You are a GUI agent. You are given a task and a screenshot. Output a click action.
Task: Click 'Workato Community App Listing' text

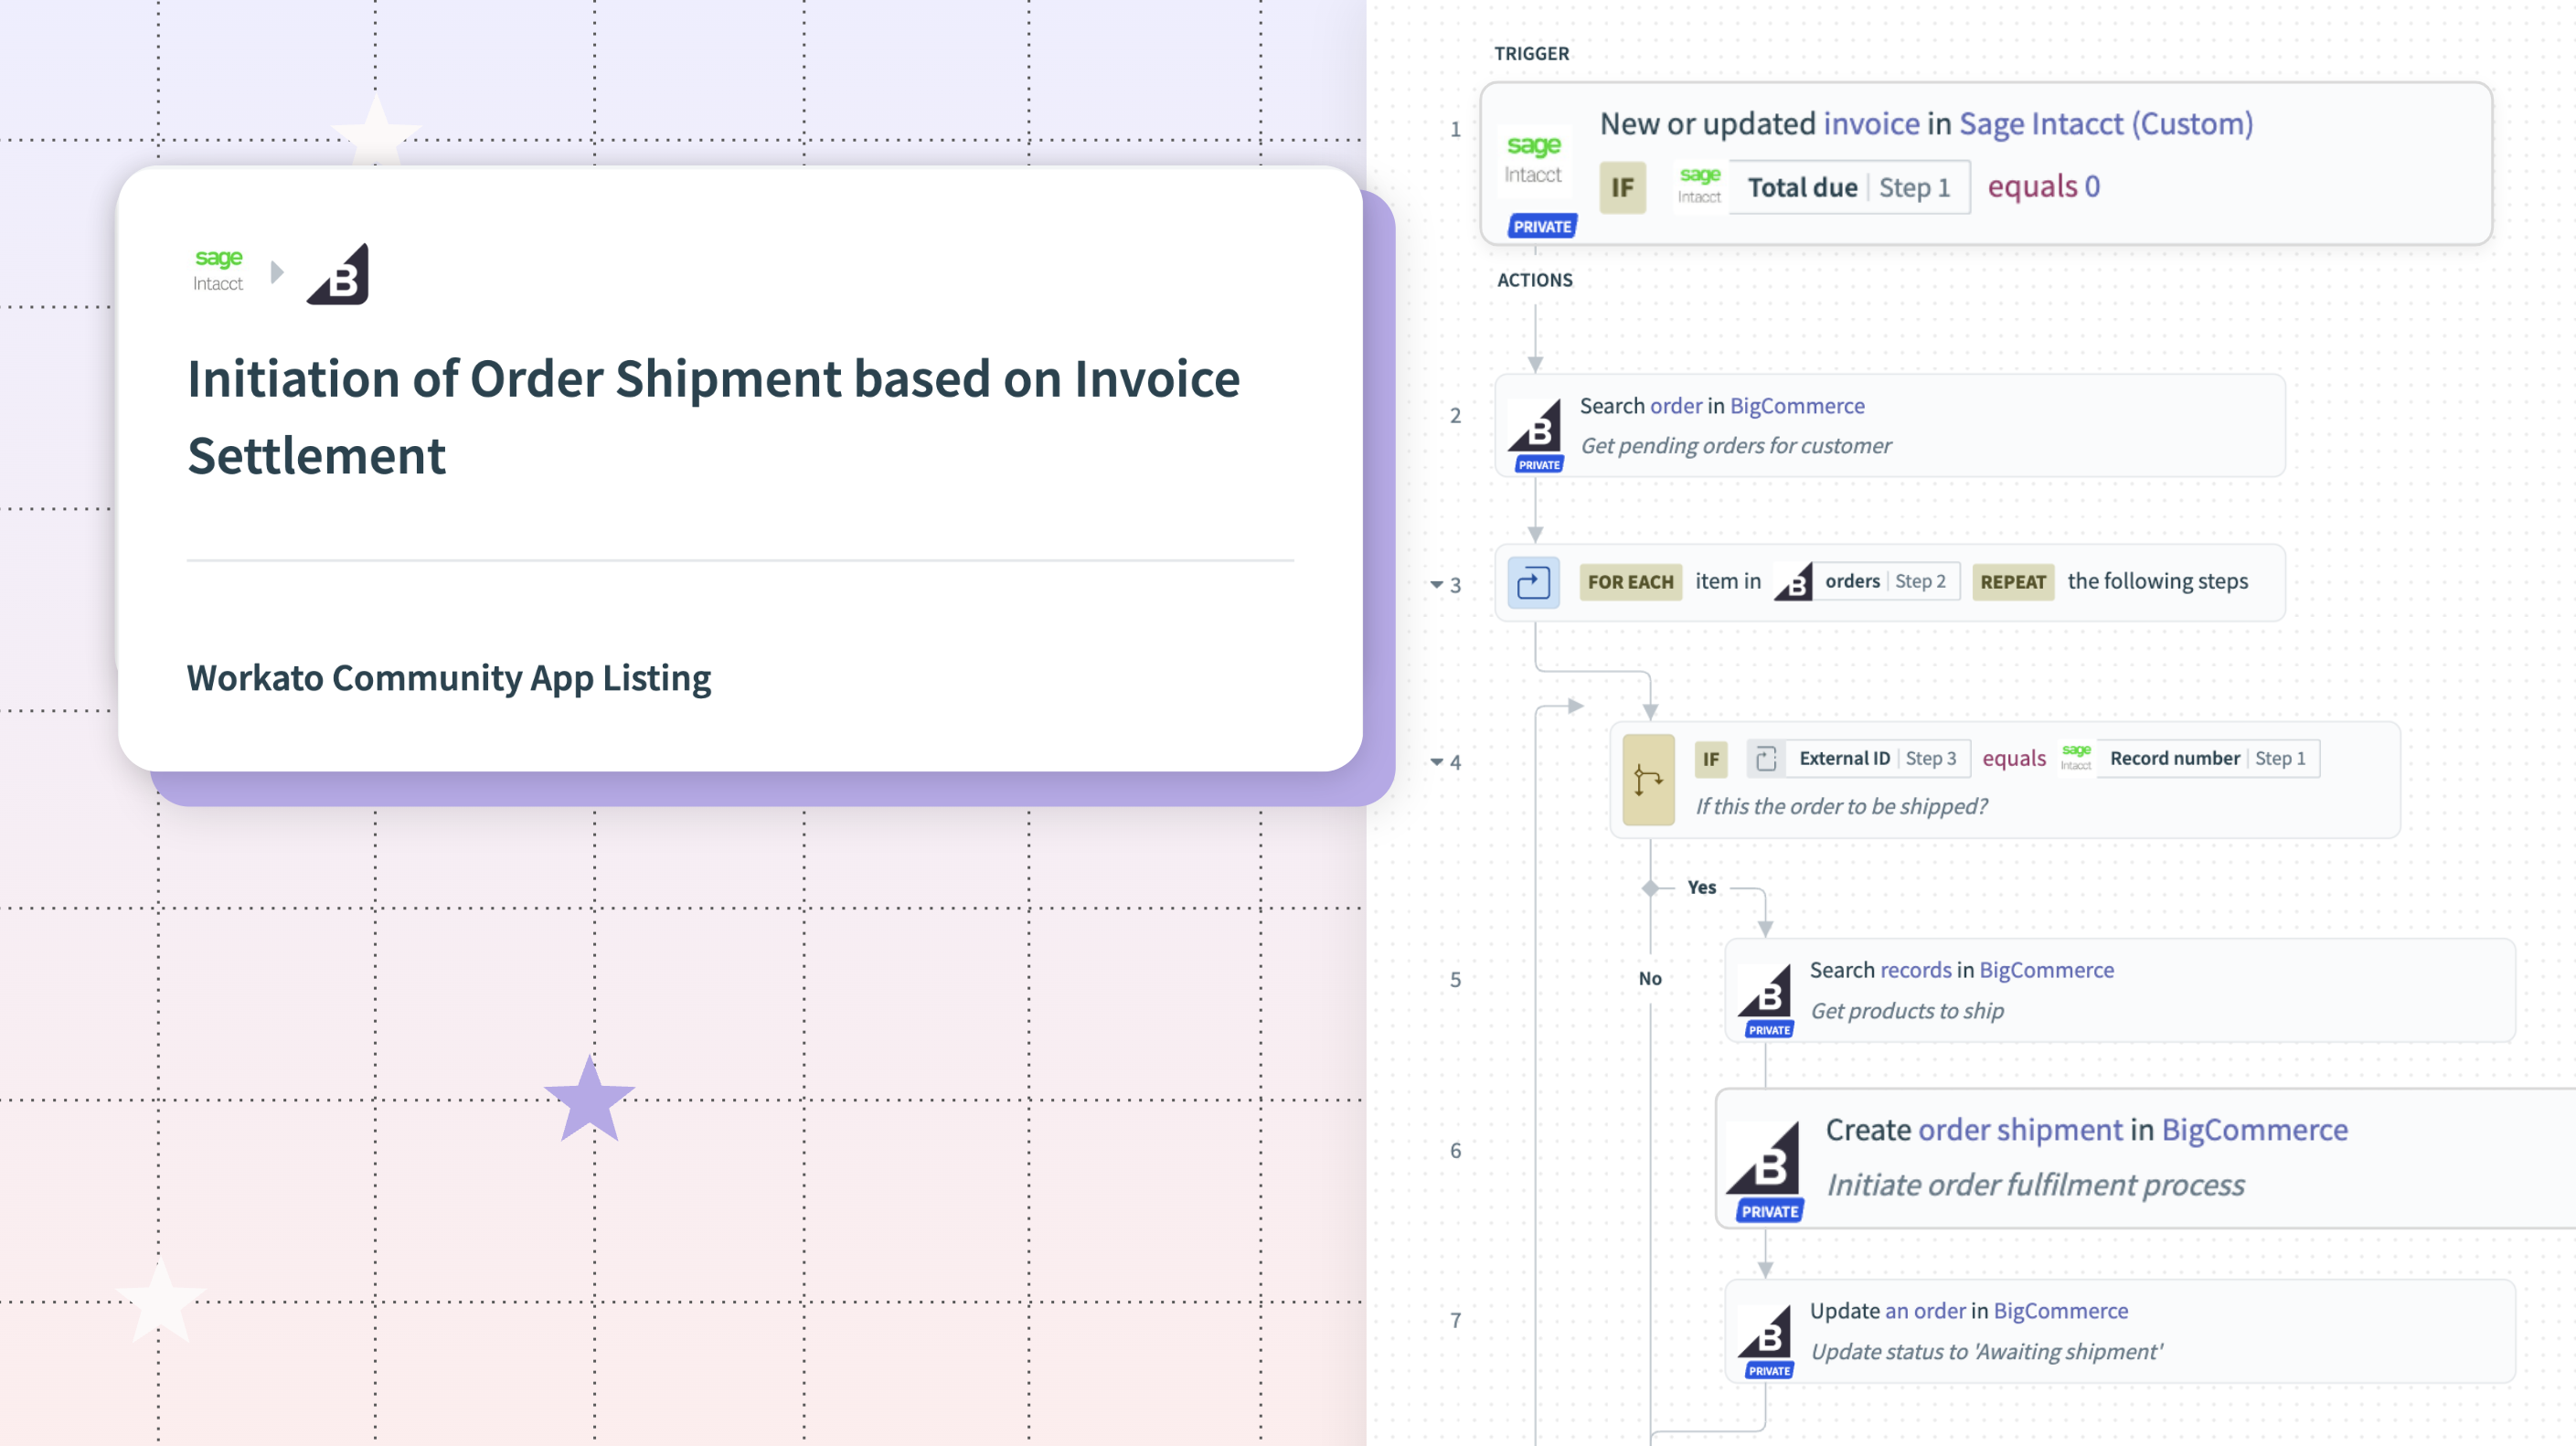coord(448,678)
